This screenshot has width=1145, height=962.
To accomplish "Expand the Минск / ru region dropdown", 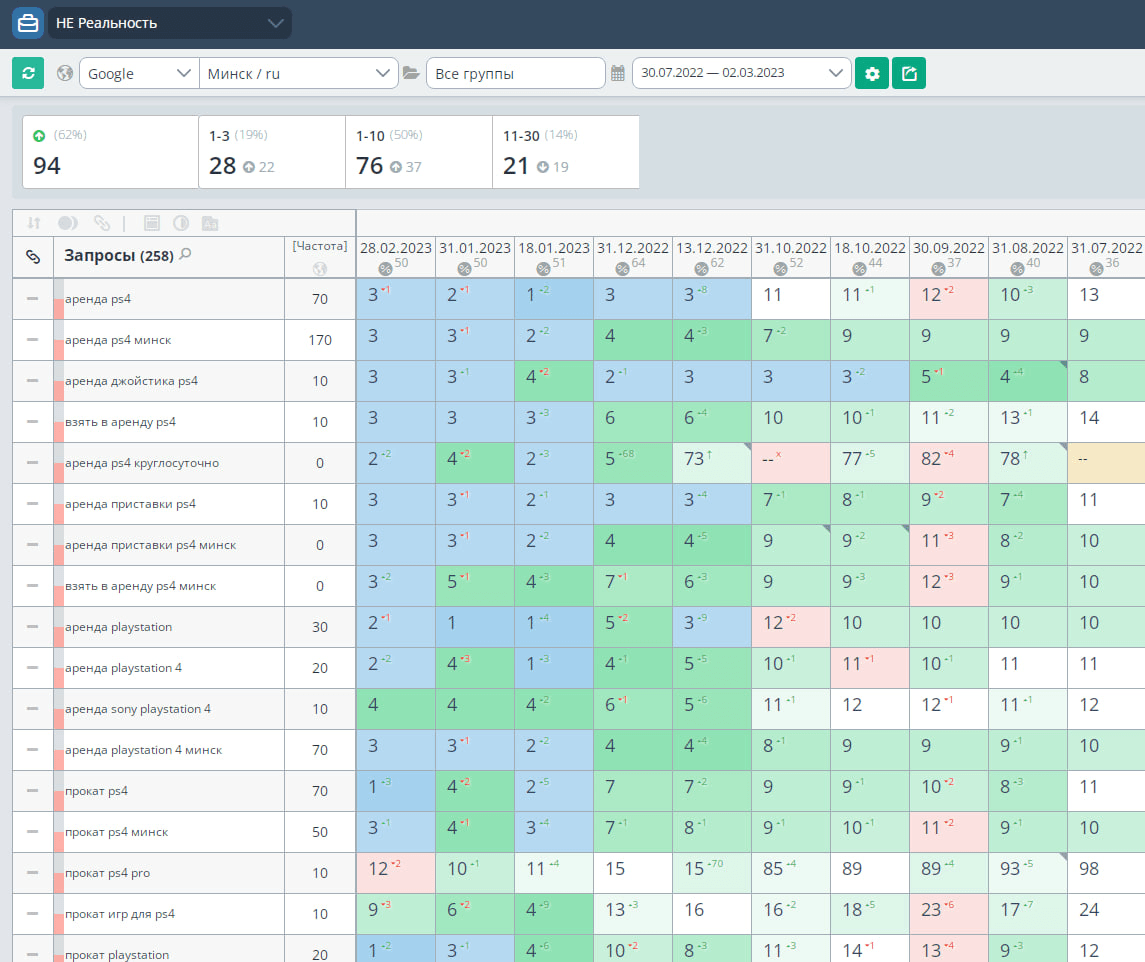I will 298,73.
